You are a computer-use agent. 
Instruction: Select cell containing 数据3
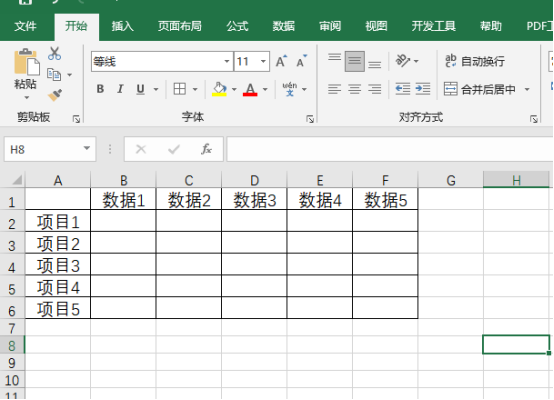(254, 200)
